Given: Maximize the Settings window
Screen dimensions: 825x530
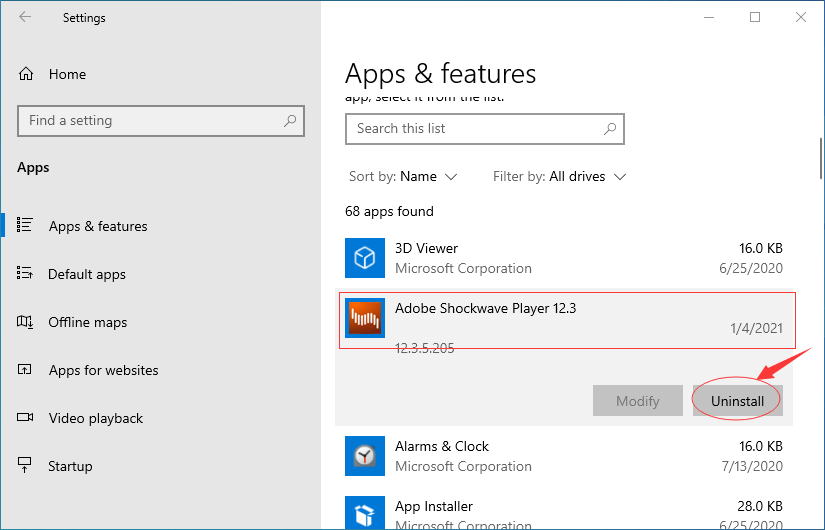Looking at the screenshot, I should pos(754,17).
